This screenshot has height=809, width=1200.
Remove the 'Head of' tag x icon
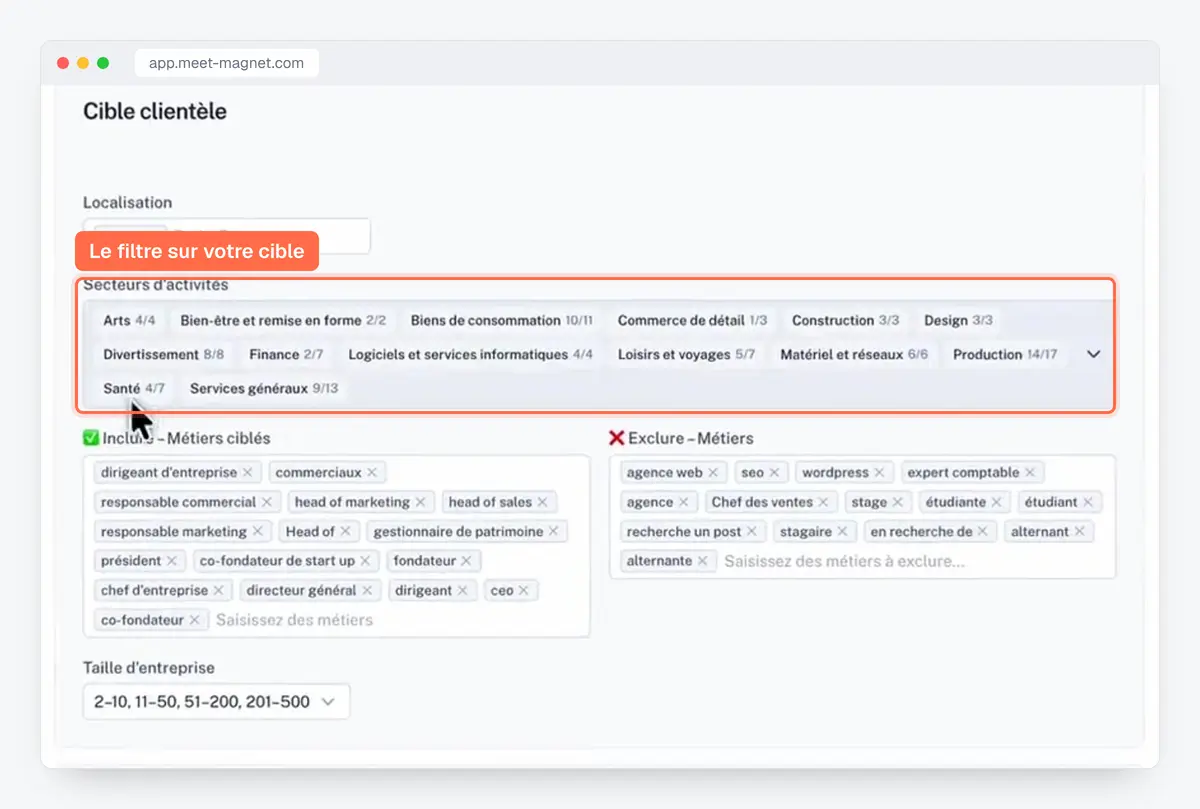point(345,531)
